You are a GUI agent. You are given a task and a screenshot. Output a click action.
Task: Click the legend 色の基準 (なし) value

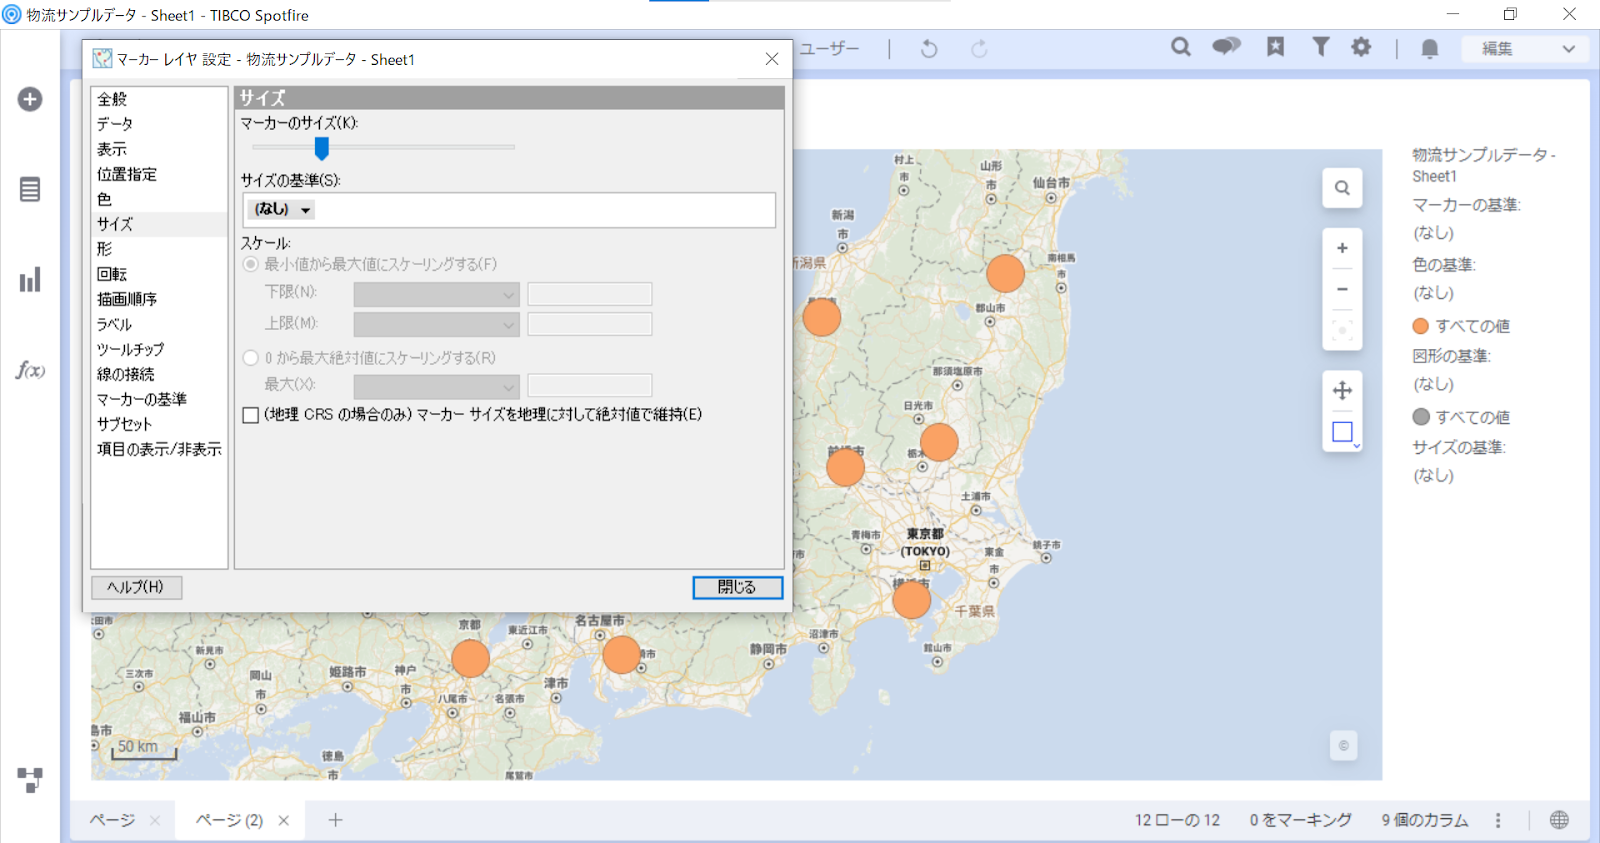1433,293
